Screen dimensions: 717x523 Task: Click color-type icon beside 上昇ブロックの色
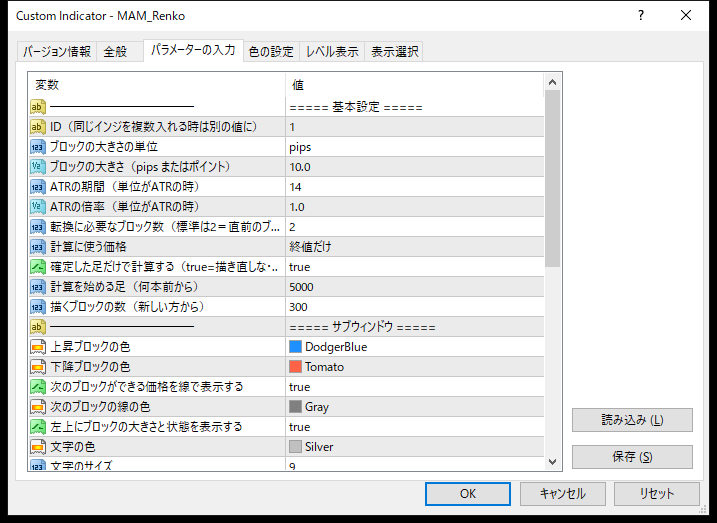click(38, 347)
